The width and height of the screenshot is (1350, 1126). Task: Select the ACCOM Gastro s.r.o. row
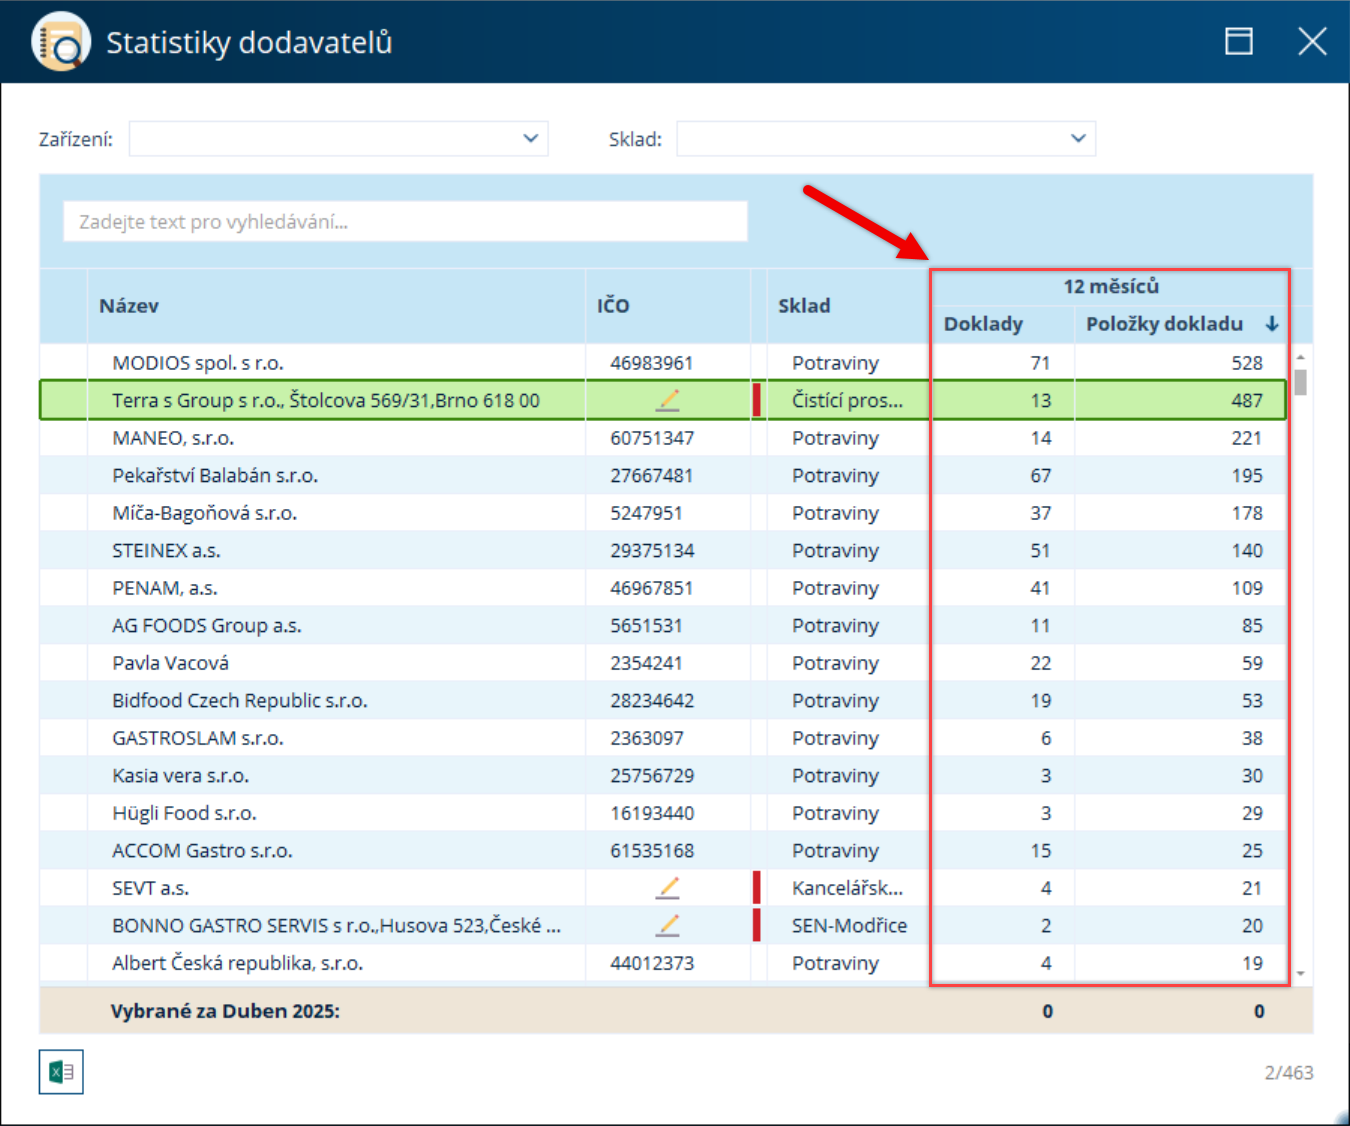tap(663, 850)
